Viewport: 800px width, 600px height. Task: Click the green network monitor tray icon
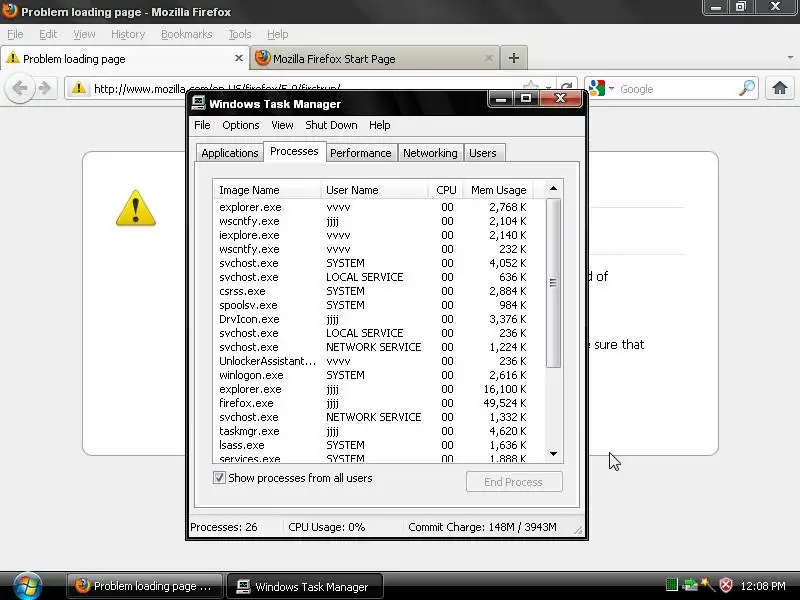671,585
